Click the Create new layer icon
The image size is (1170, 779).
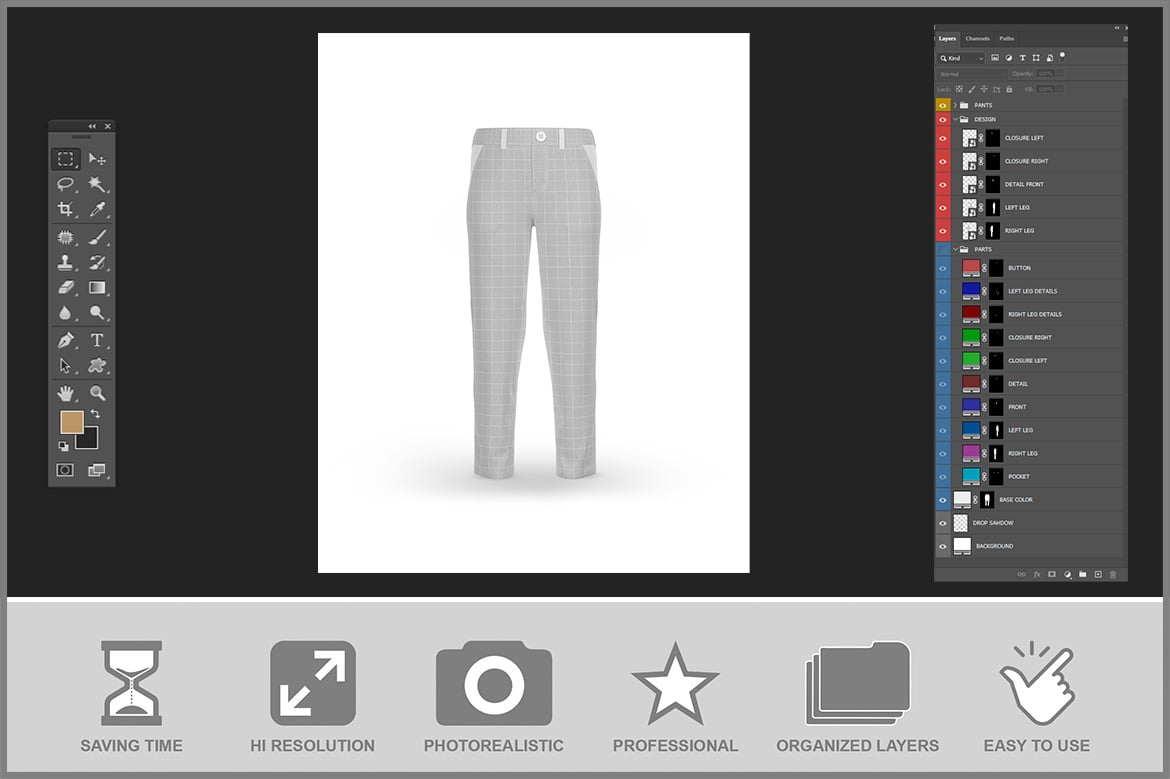click(x=1098, y=575)
